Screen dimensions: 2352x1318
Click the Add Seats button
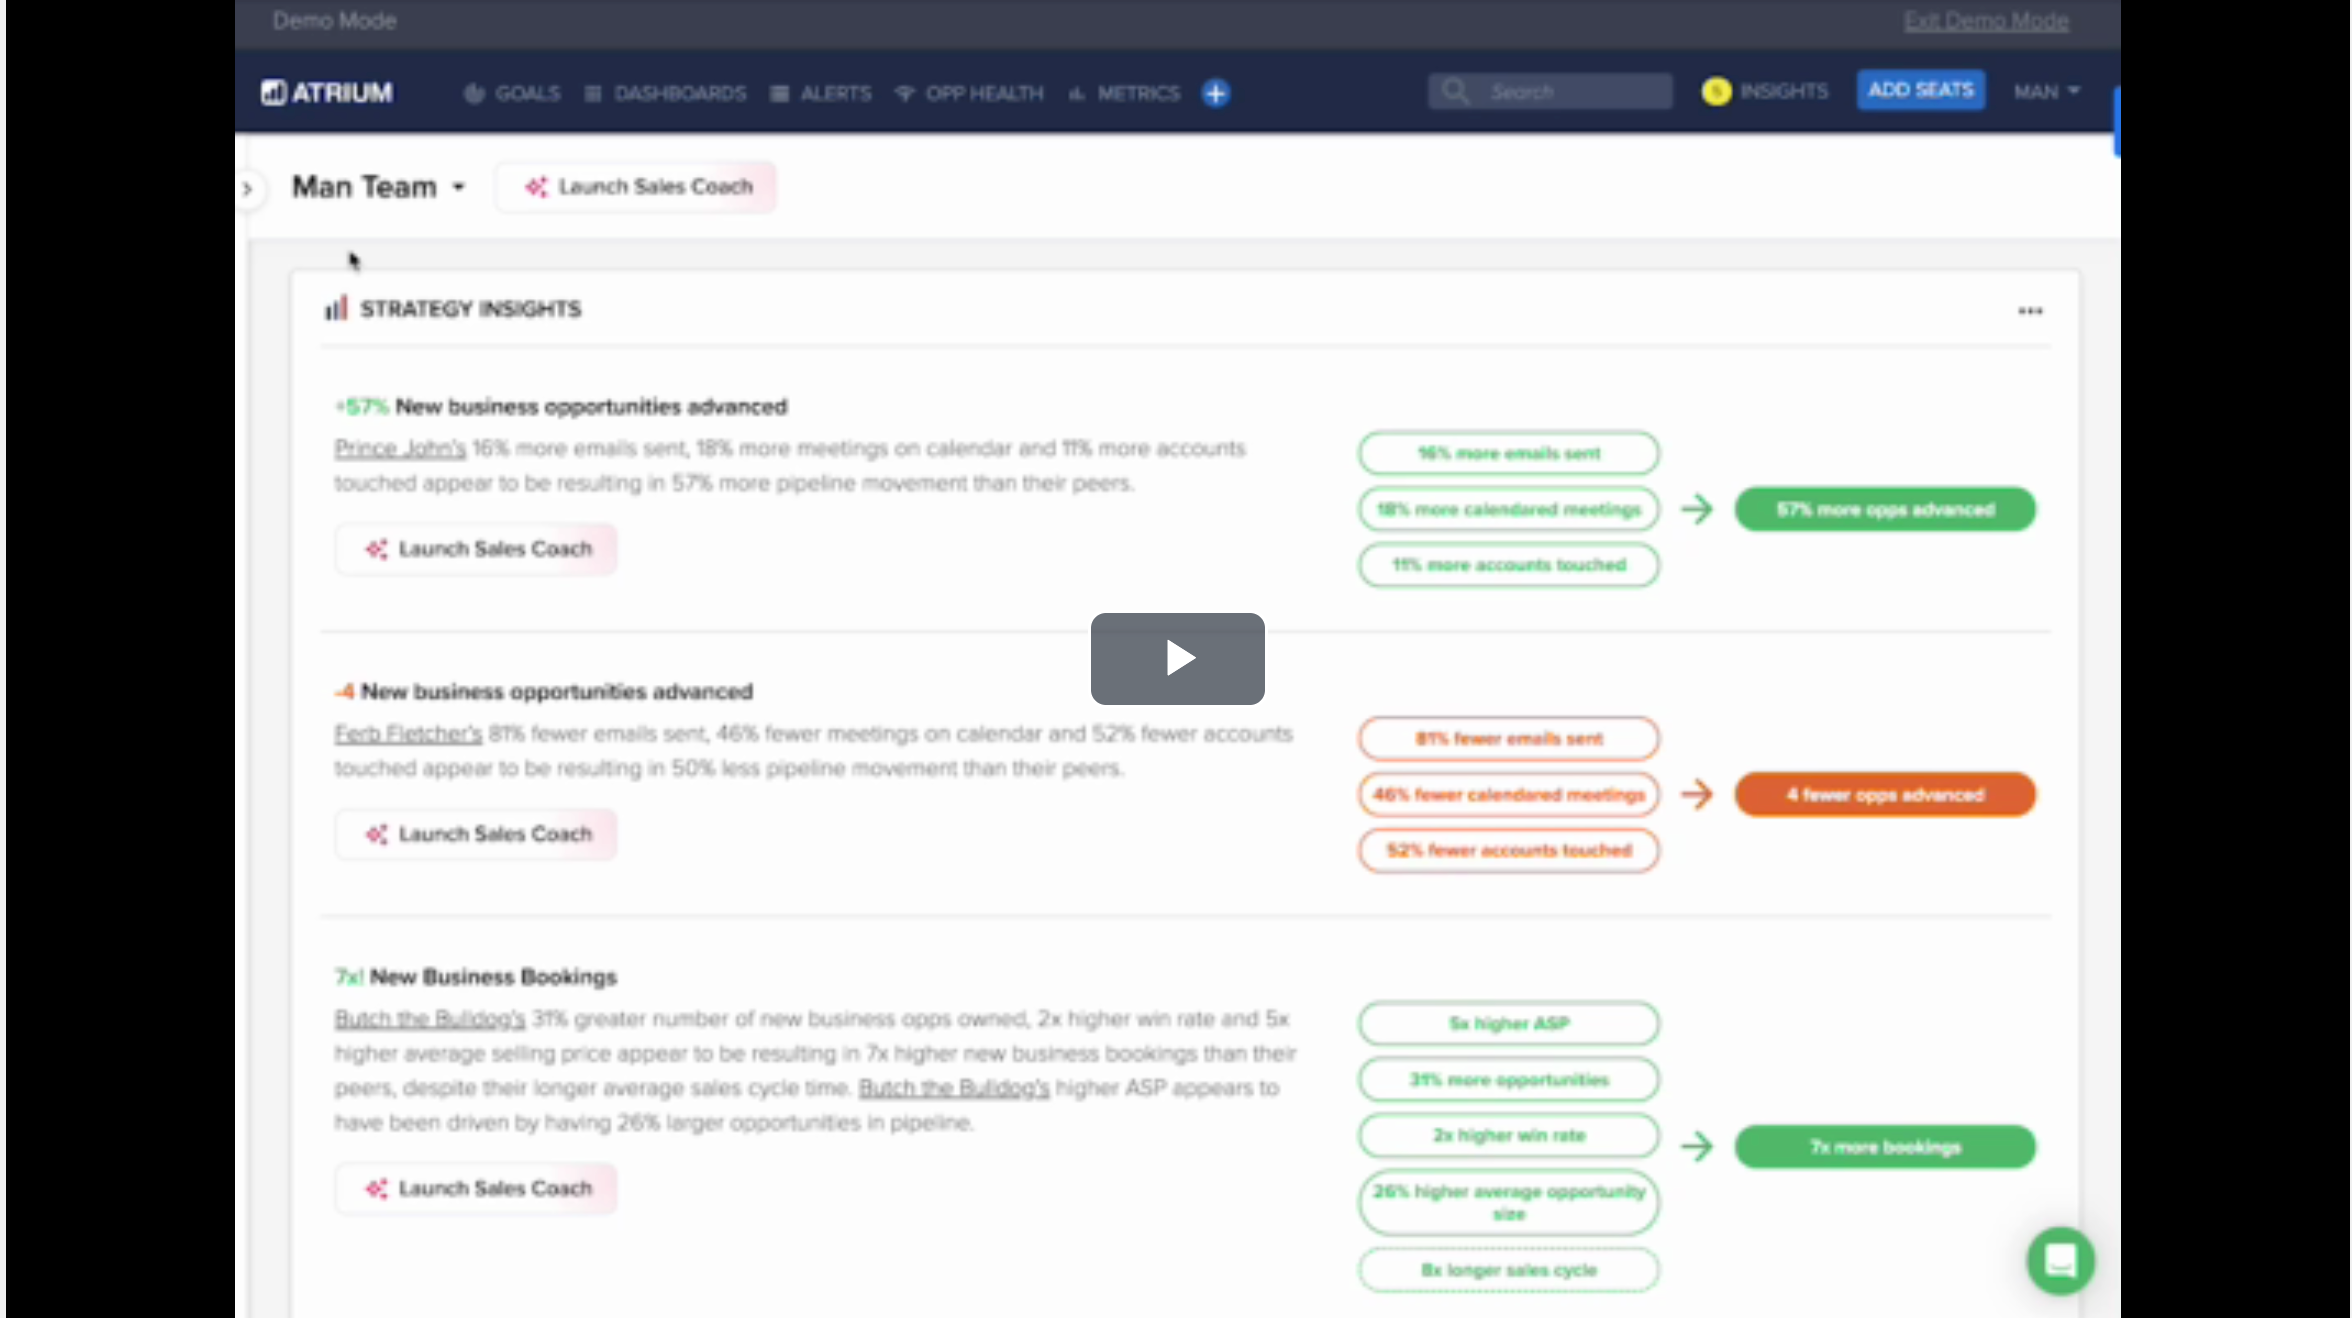tap(1921, 90)
